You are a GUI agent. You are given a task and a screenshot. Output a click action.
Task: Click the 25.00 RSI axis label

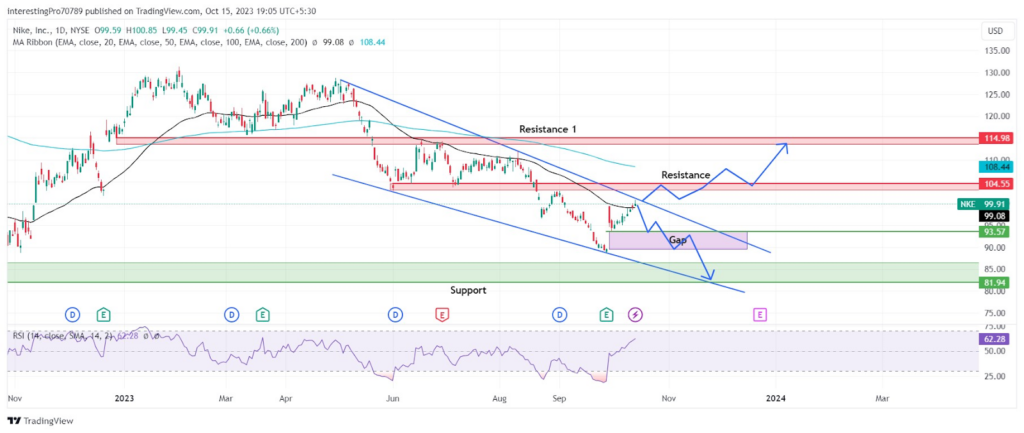996,376
